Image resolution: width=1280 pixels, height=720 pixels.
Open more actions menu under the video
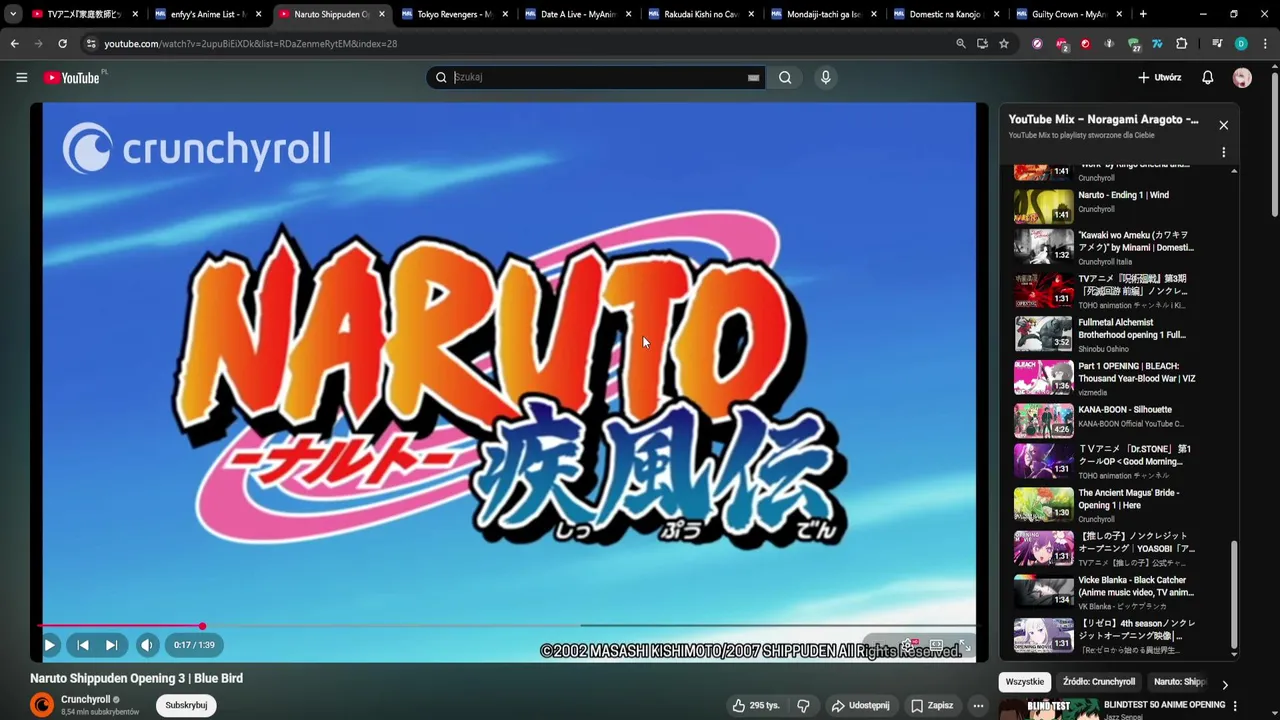(979, 705)
